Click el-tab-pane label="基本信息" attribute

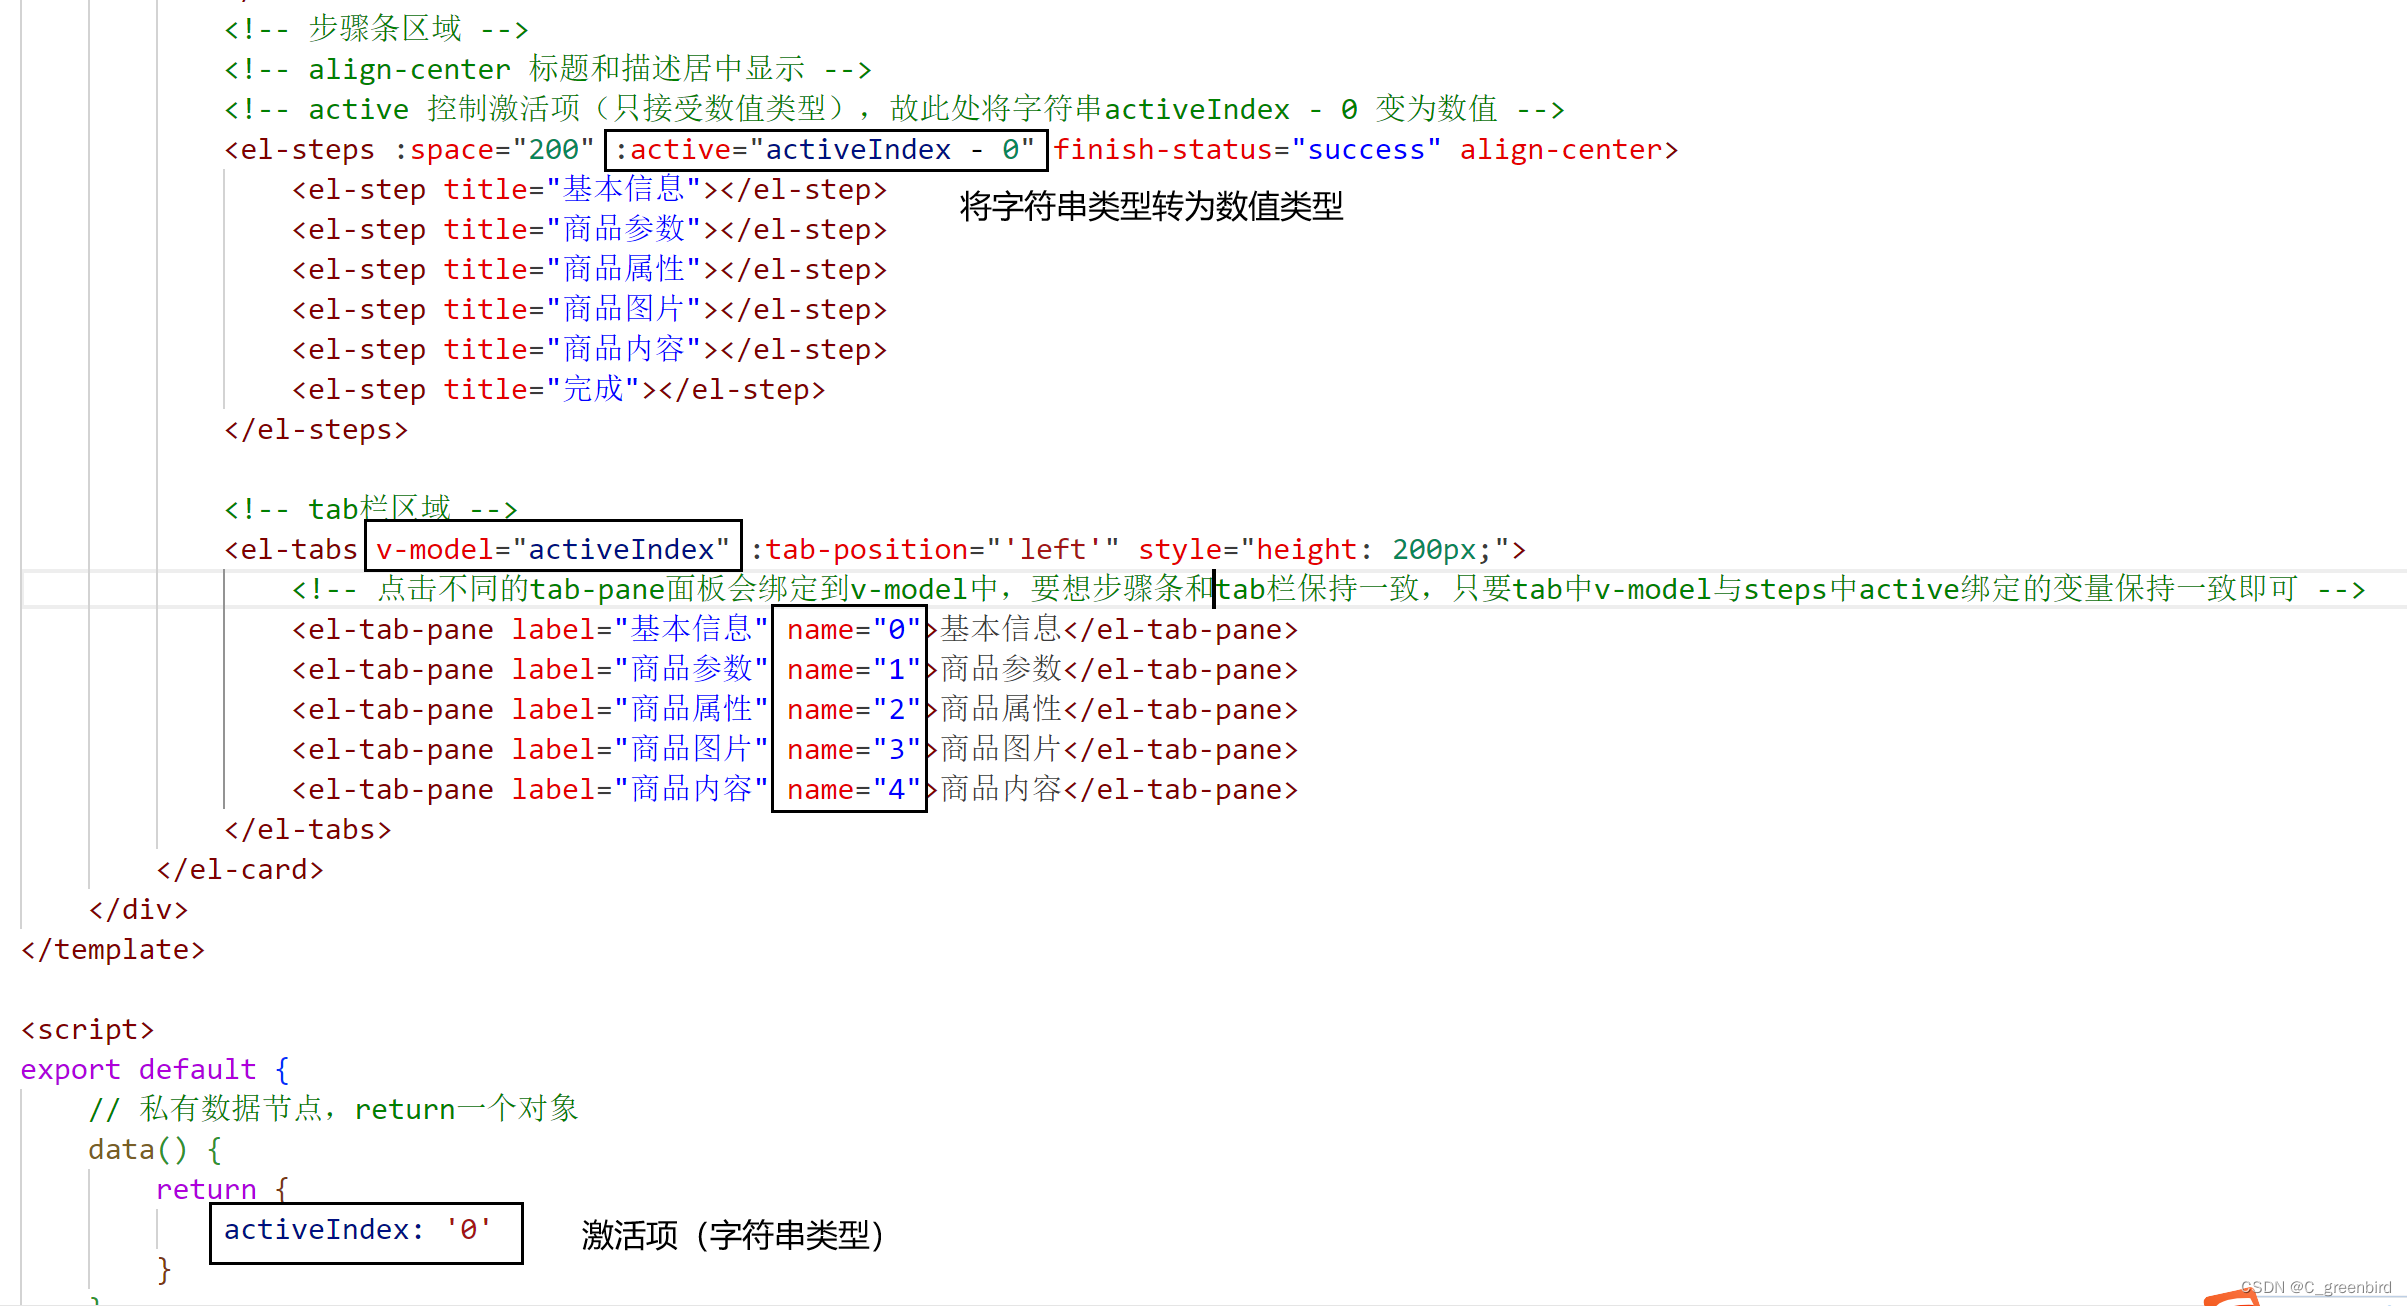pyautogui.click(x=640, y=629)
